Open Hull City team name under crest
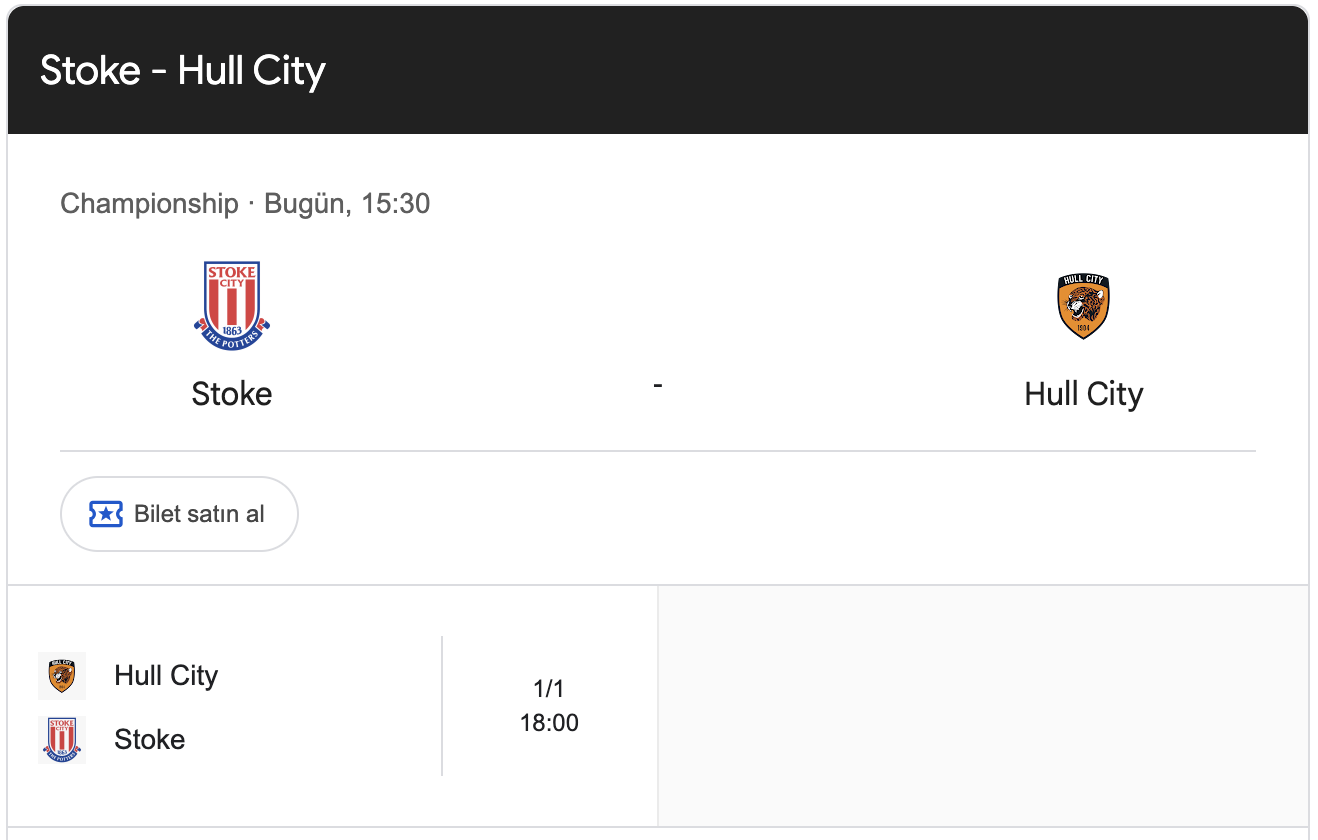The image size is (1318, 840). 1083,394
